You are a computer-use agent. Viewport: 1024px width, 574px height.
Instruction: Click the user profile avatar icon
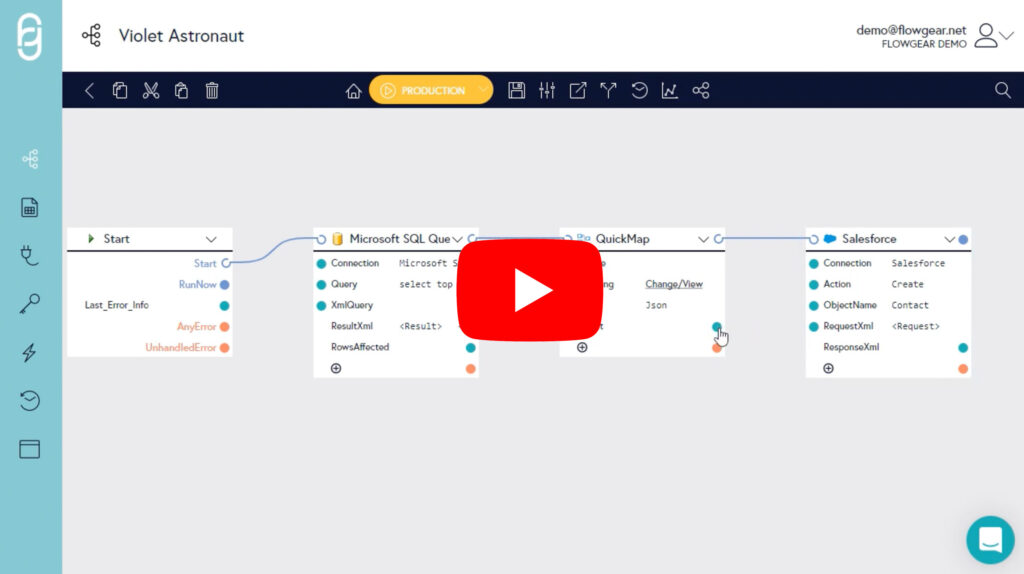click(x=985, y=36)
